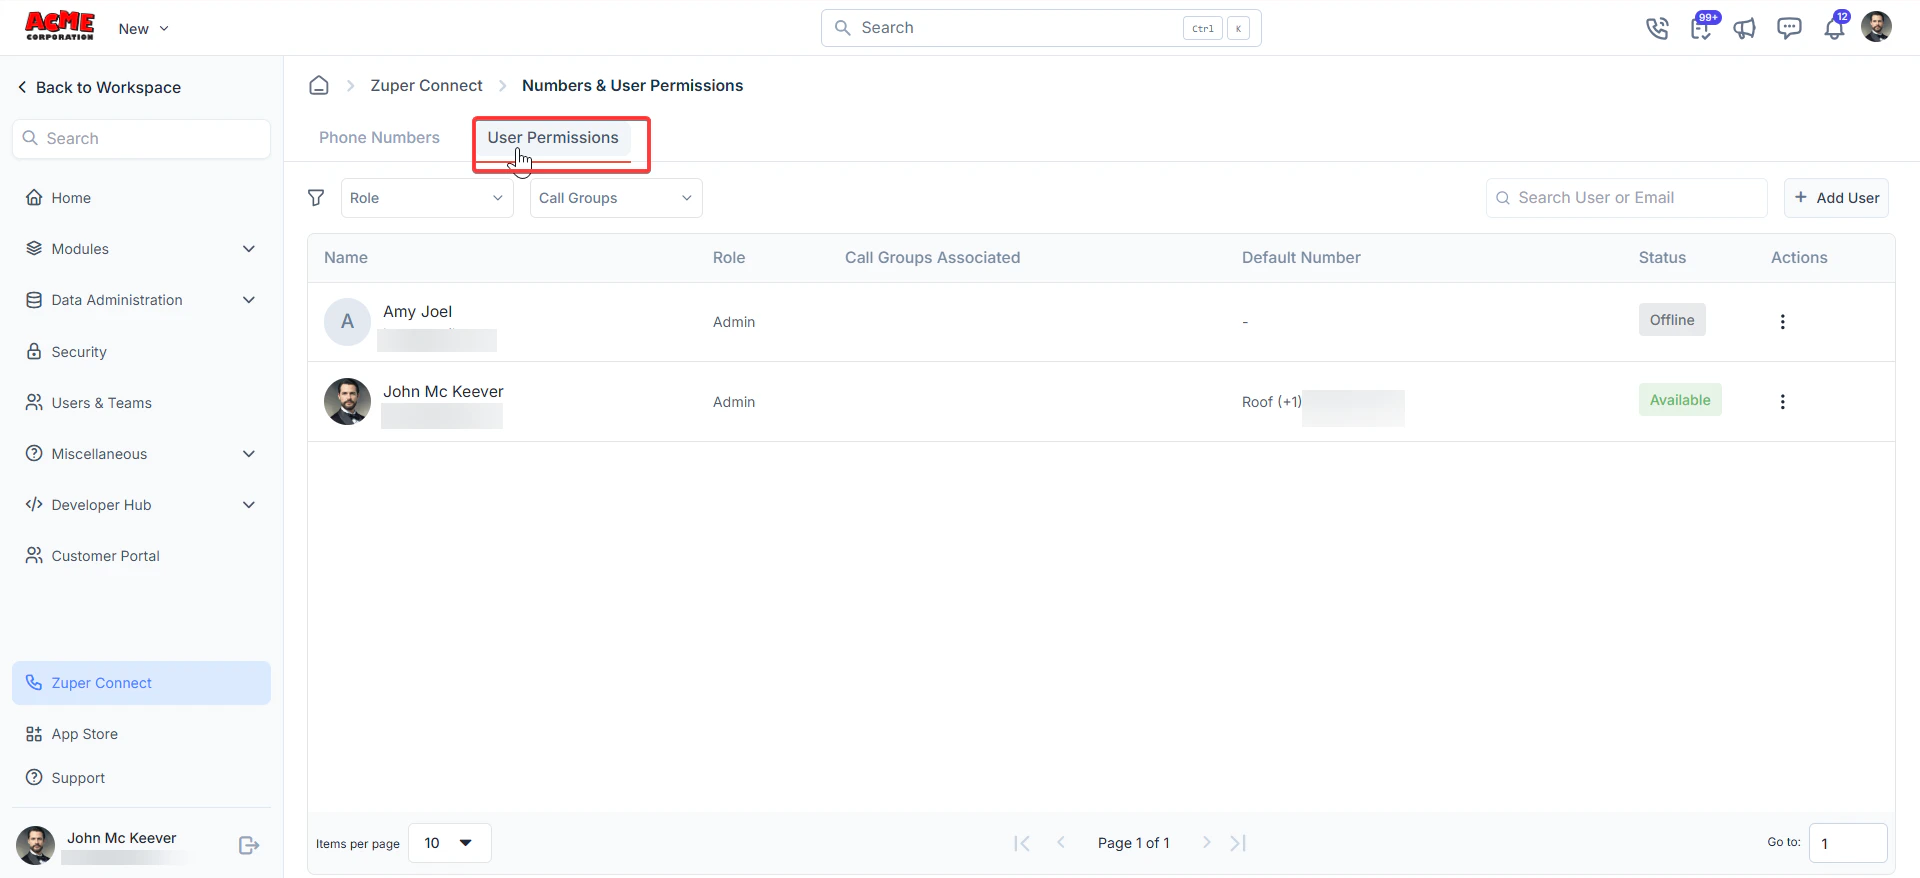Open the announcements megaphone icon

click(x=1745, y=28)
